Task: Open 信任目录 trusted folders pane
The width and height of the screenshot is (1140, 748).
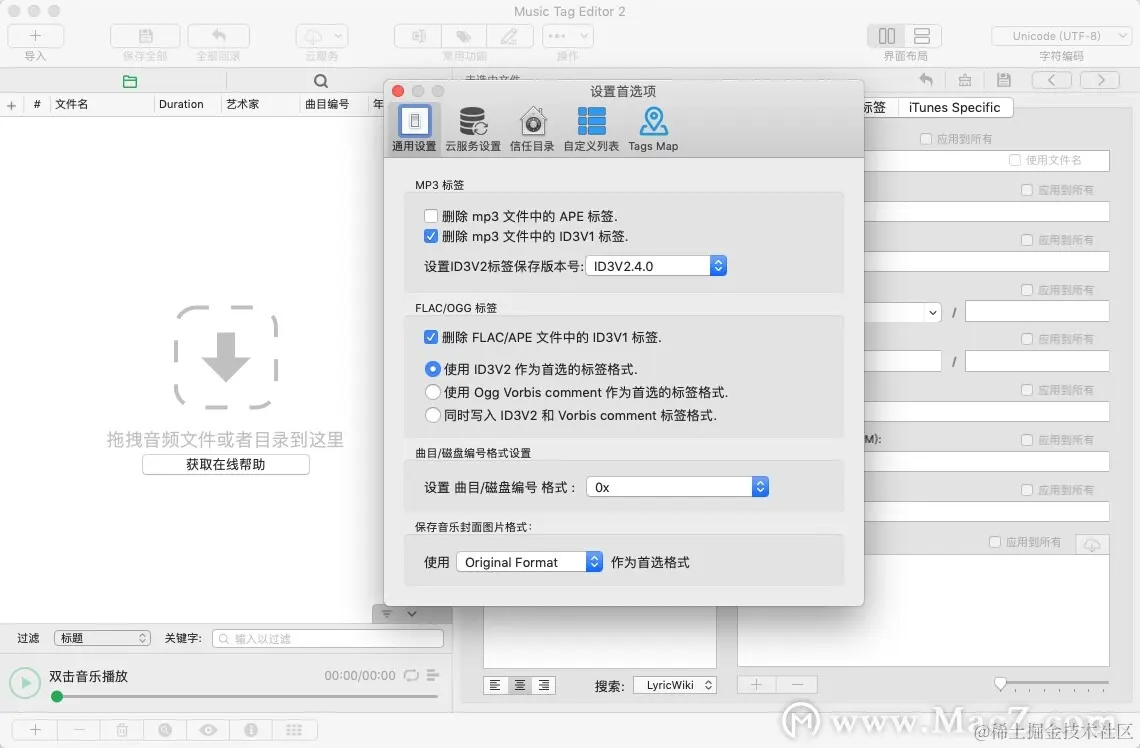Action: click(x=532, y=129)
